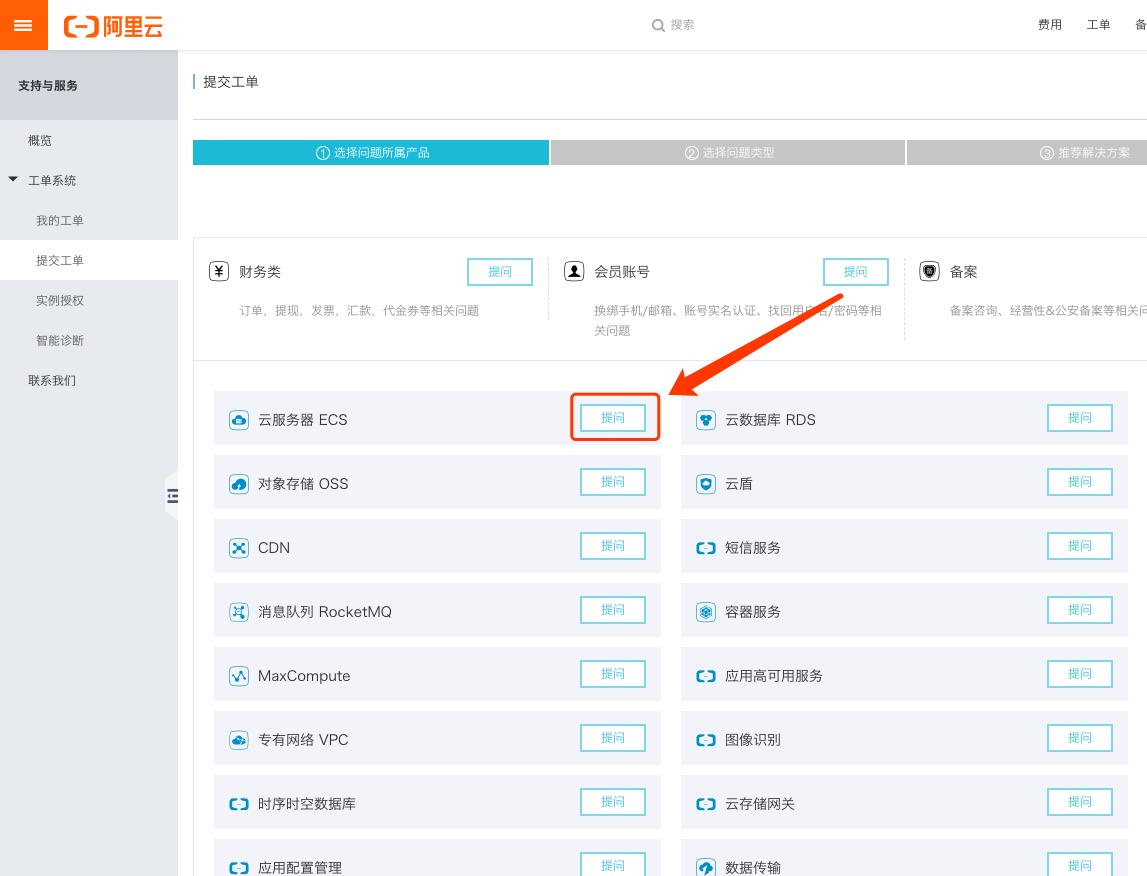Click 提问 for MaxCompute
The height and width of the screenshot is (876, 1147).
point(613,674)
